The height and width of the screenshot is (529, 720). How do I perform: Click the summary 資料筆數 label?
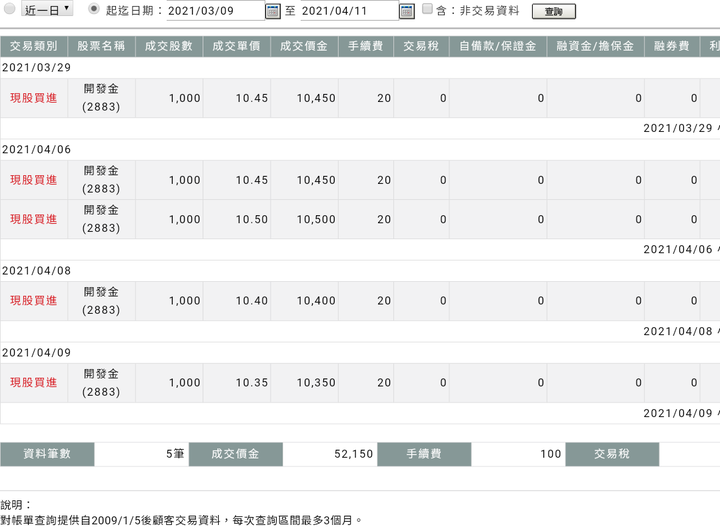tap(47, 454)
